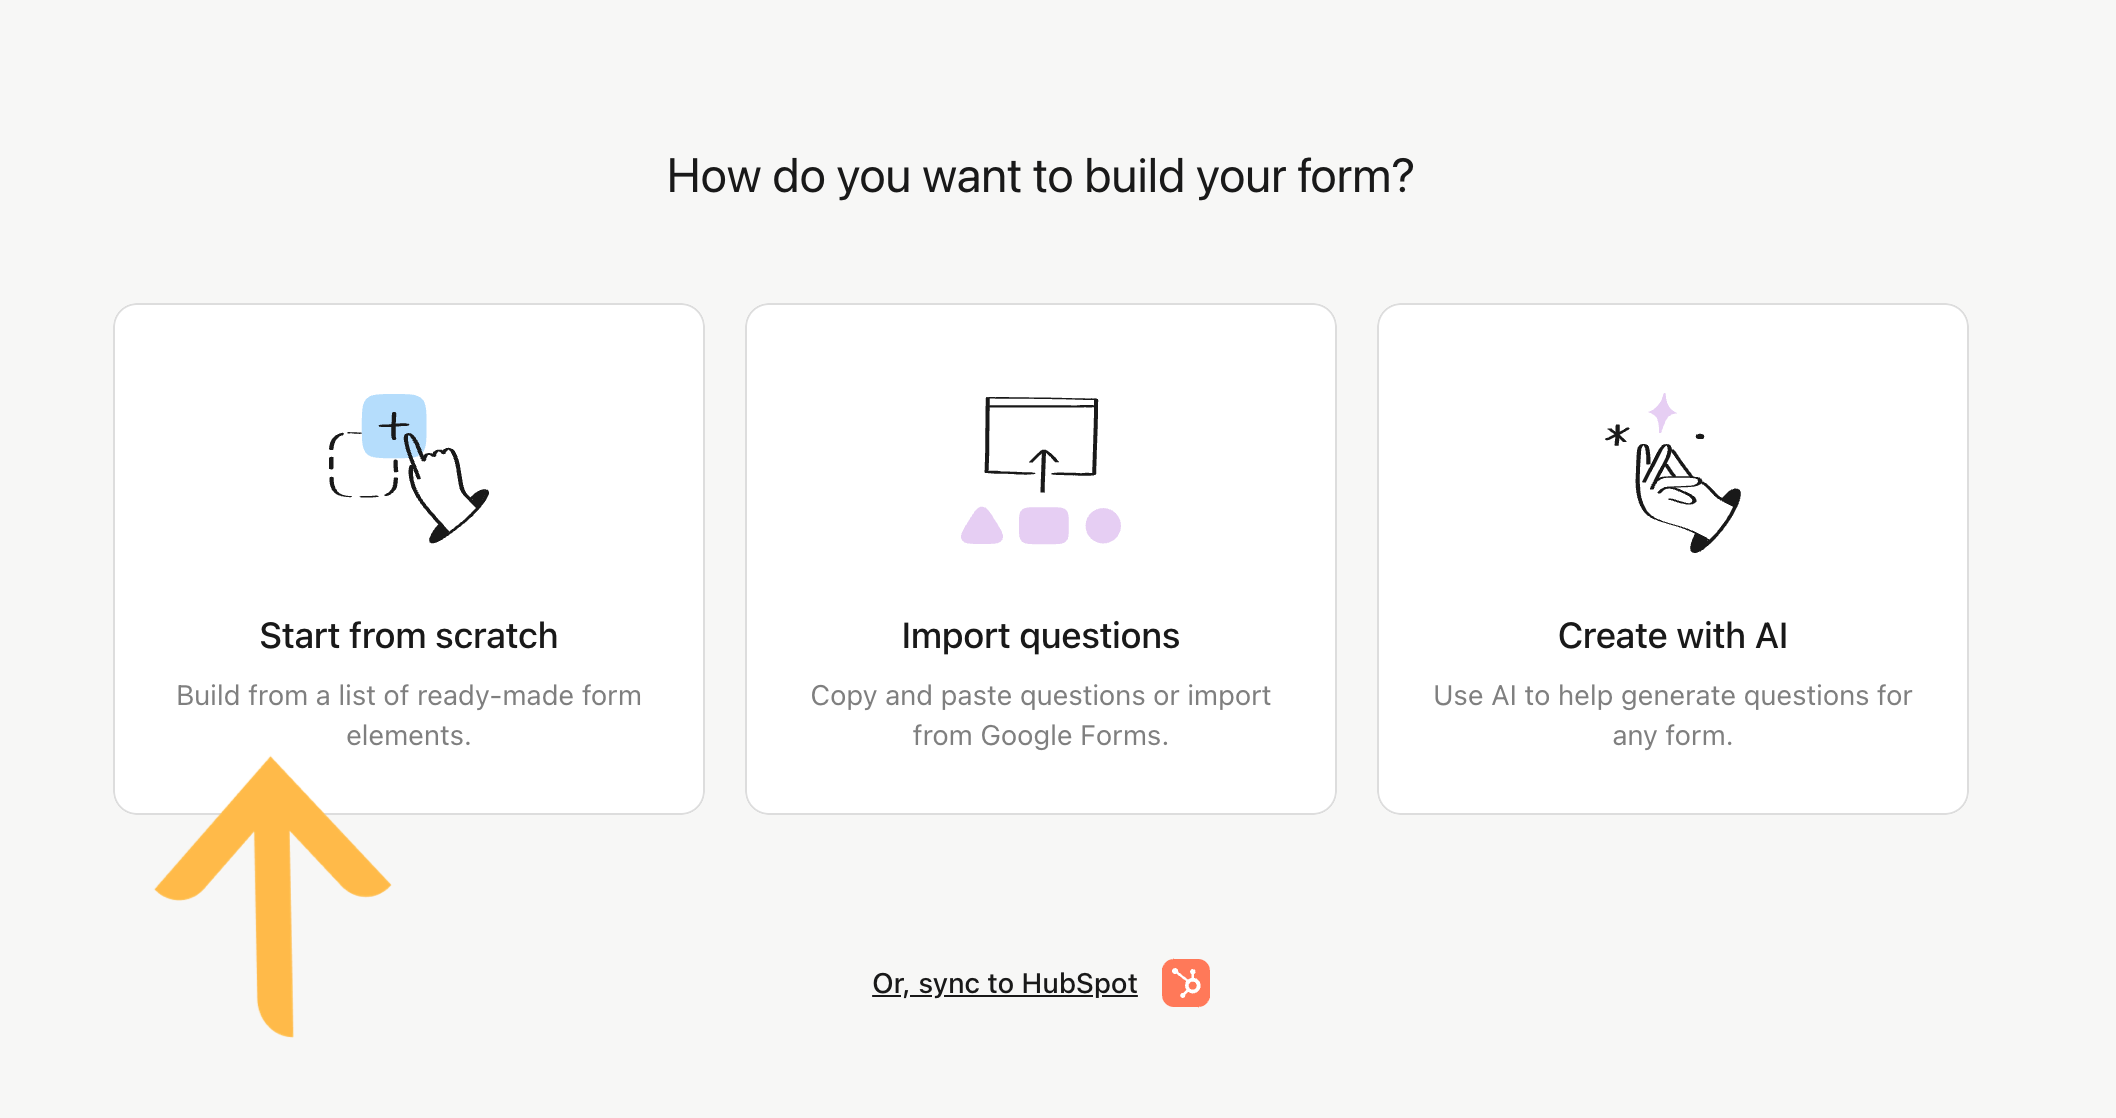Open the 'Or, sync to HubSpot' link
The width and height of the screenshot is (2116, 1118).
click(1004, 983)
